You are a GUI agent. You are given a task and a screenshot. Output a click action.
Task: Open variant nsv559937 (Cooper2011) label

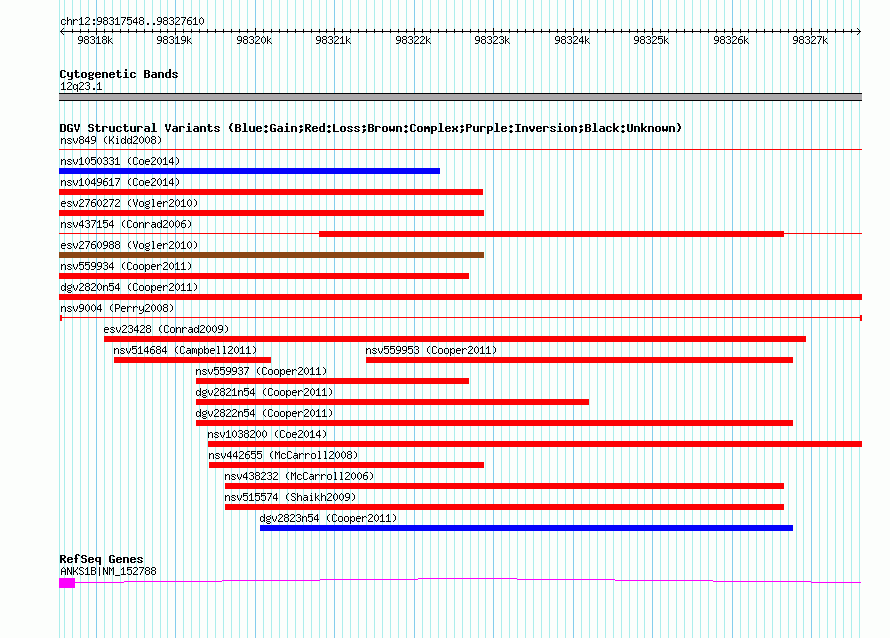(x=261, y=371)
